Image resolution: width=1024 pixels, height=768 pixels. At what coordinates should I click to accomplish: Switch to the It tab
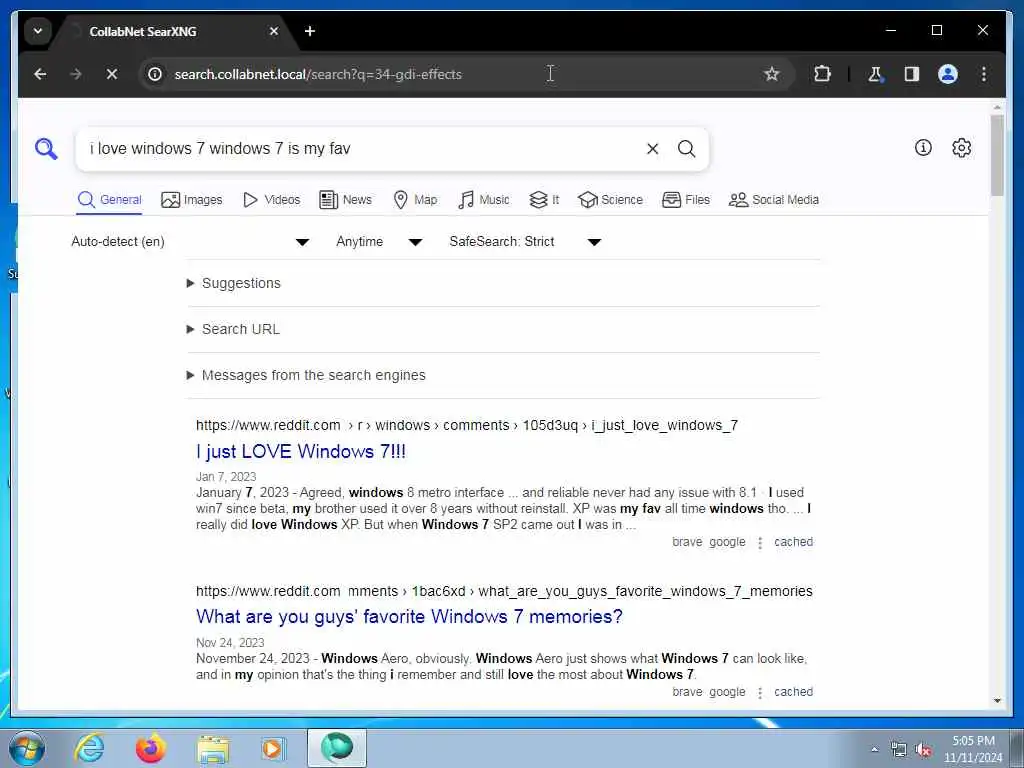(544, 200)
